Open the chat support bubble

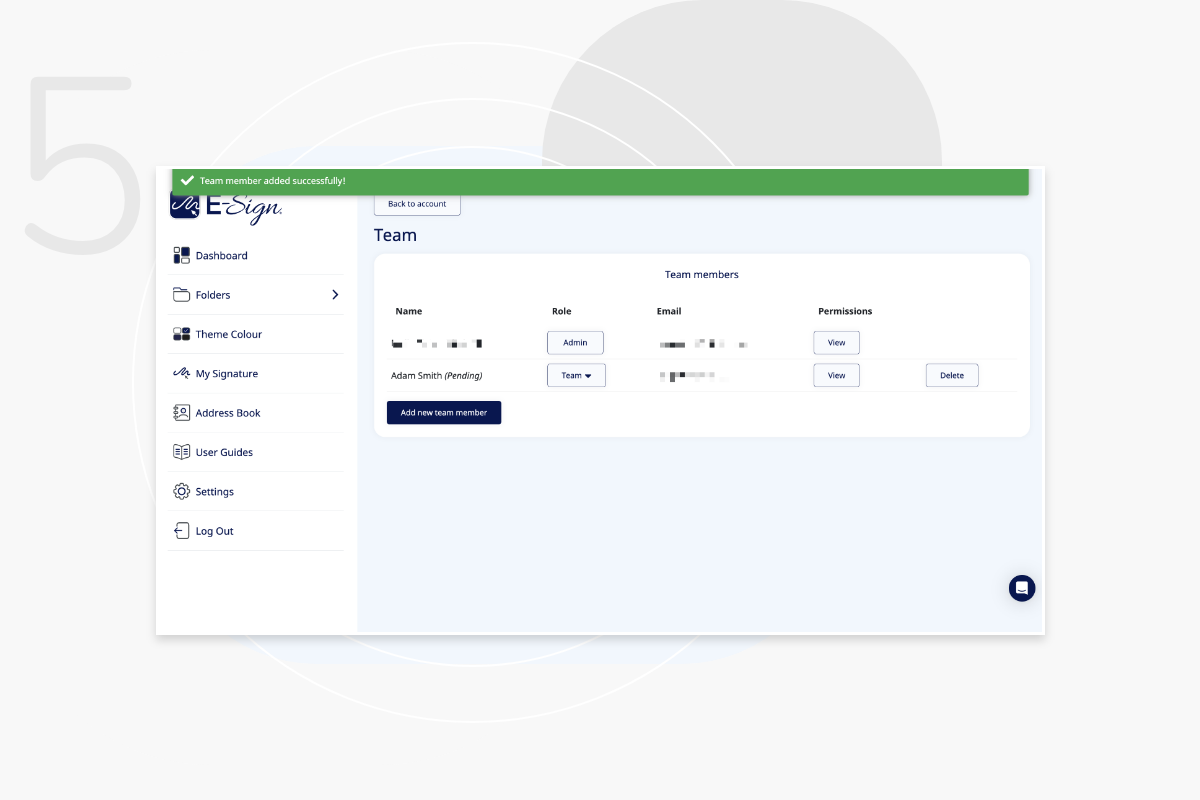click(1022, 588)
